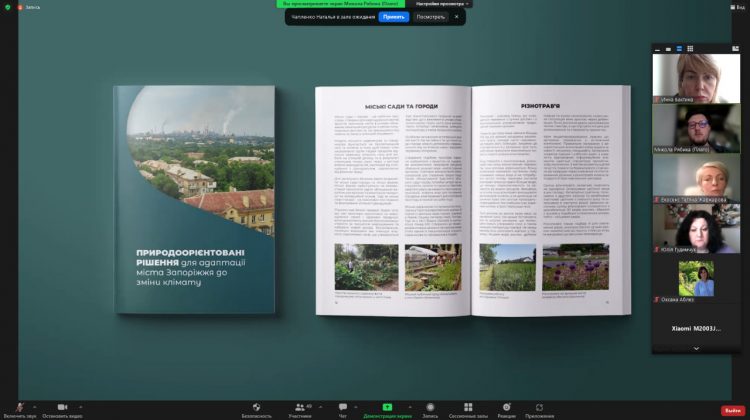Expand video options arrow beside camera
750x420 pixels.
pos(81,404)
